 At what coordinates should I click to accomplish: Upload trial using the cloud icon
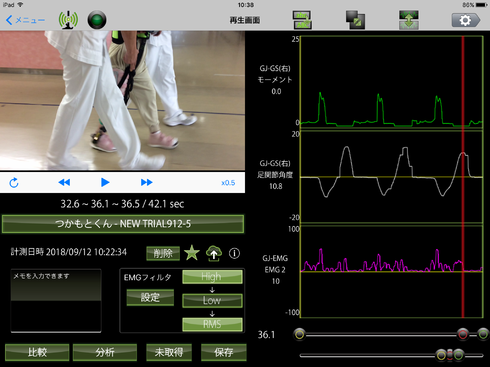pyautogui.click(x=214, y=253)
